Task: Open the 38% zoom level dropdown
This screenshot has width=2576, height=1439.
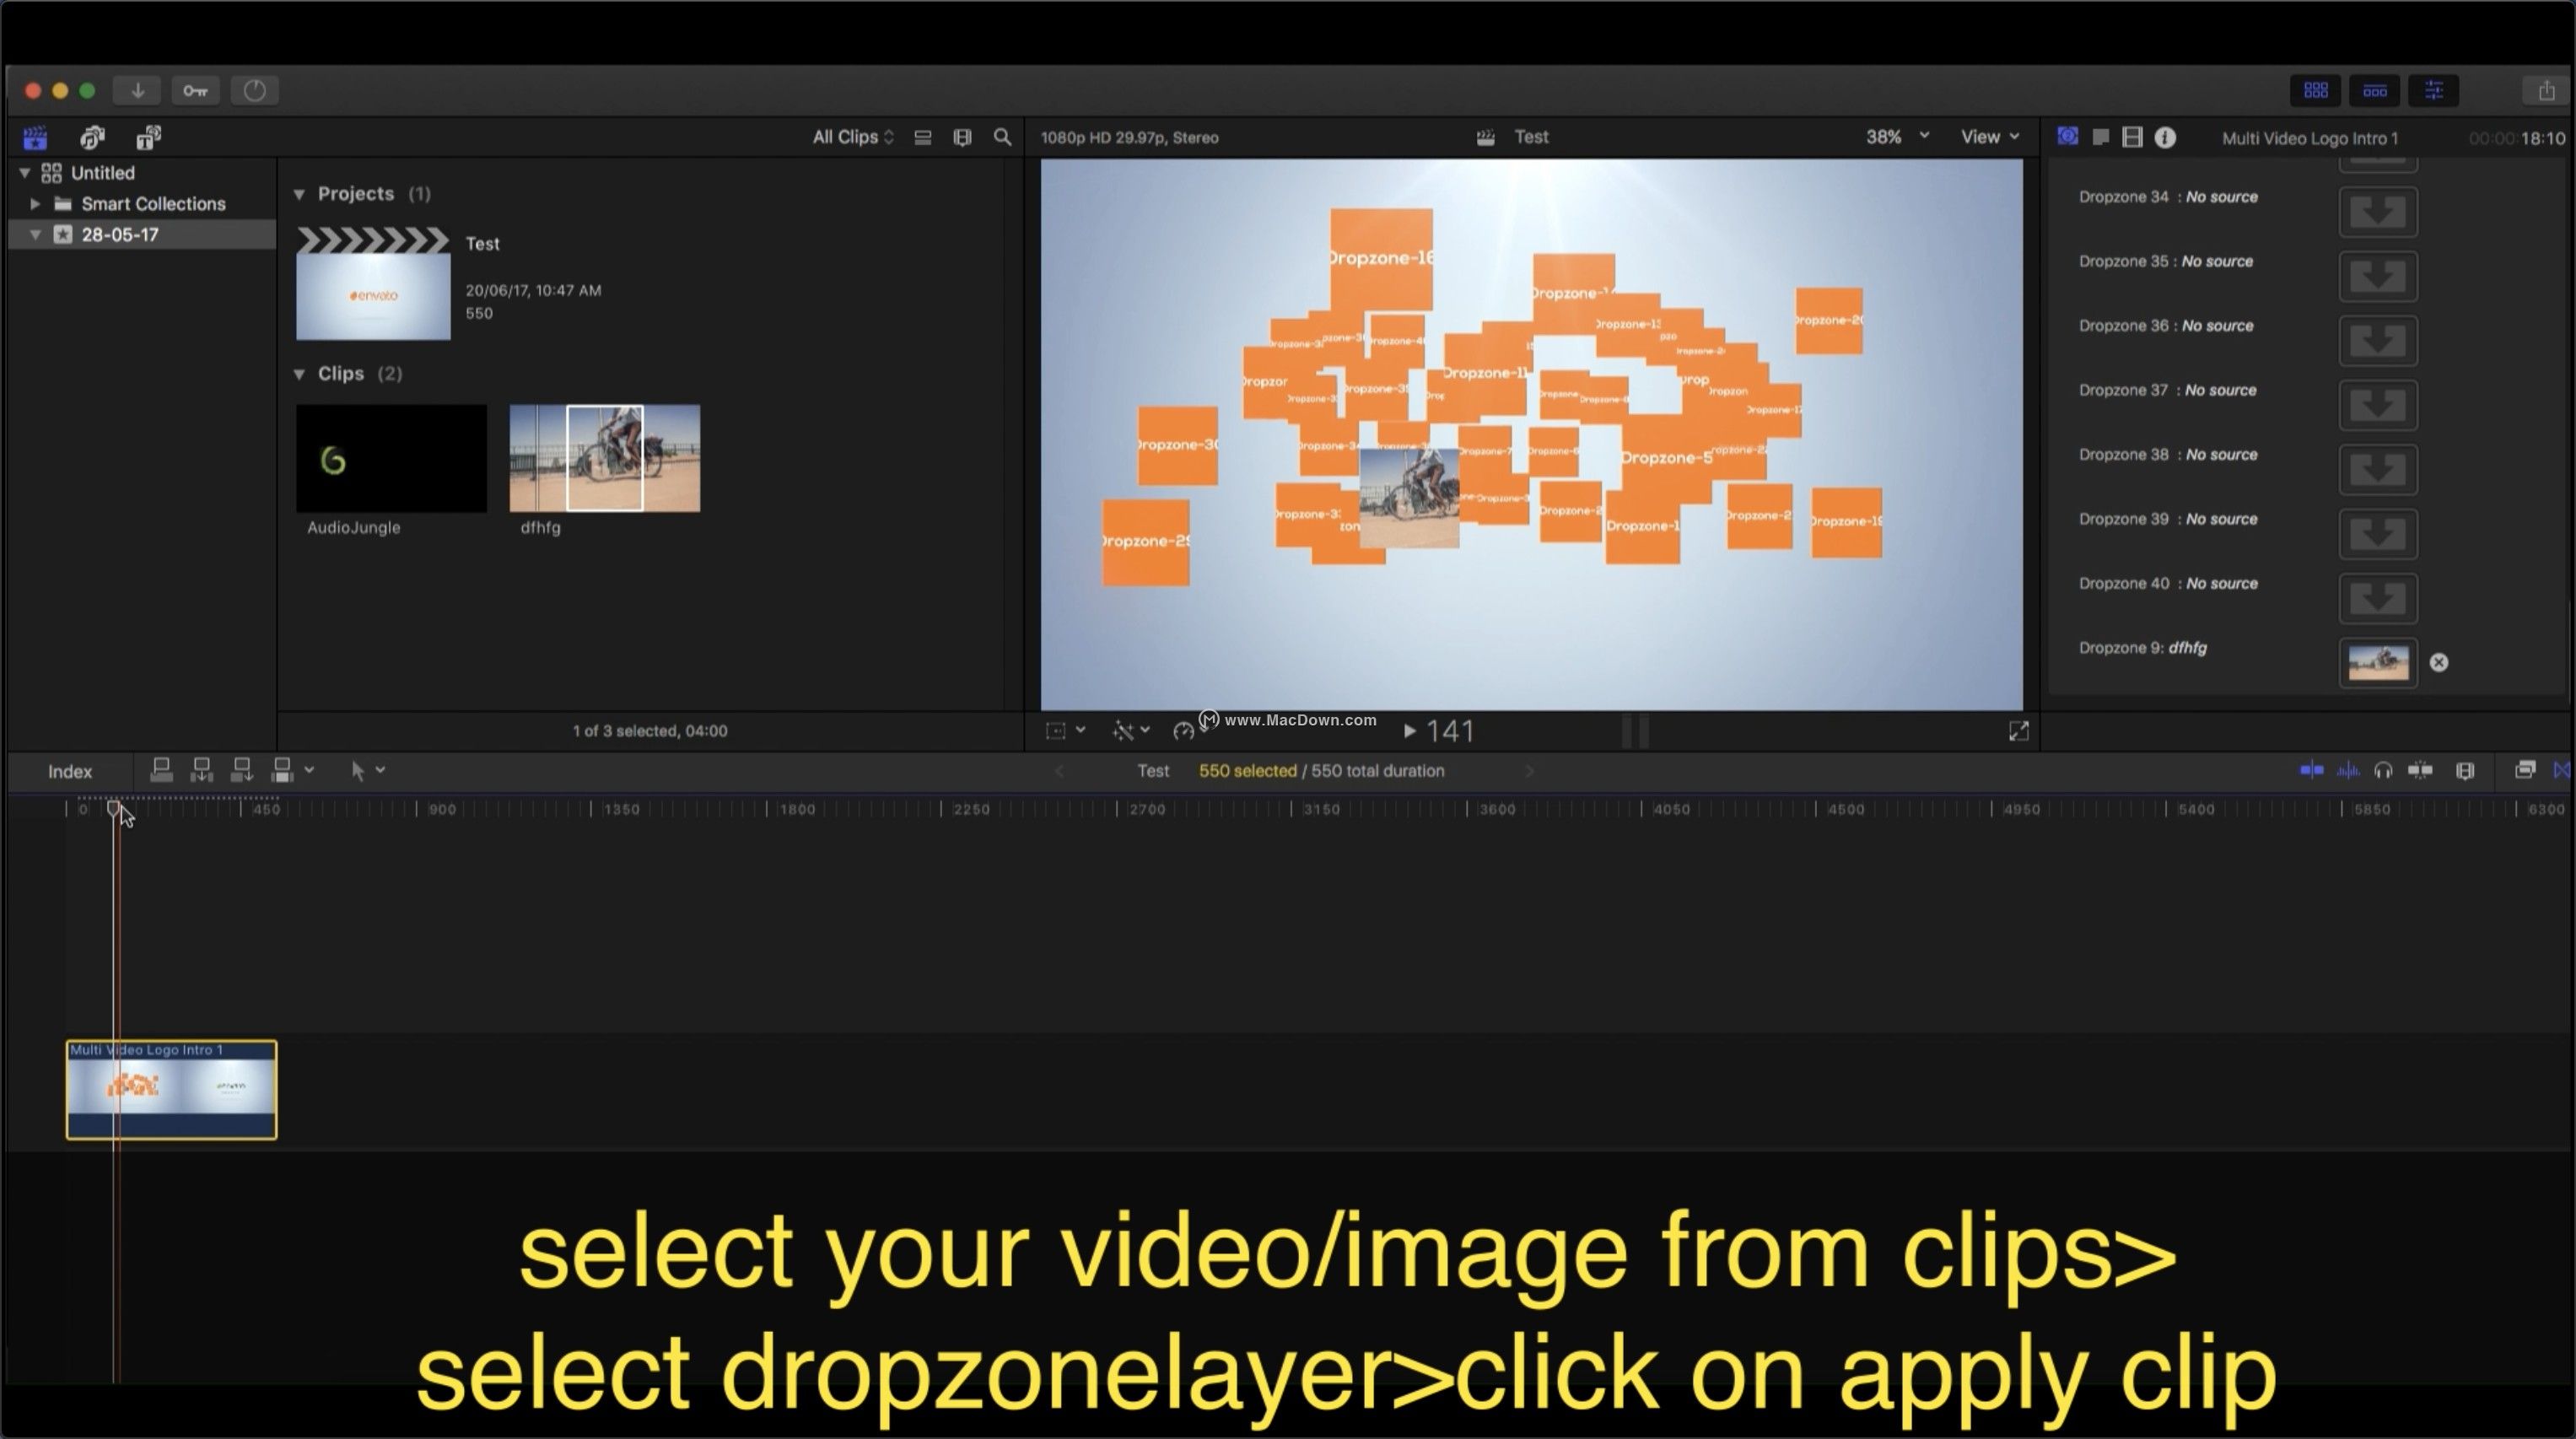Action: pyautogui.click(x=1896, y=137)
